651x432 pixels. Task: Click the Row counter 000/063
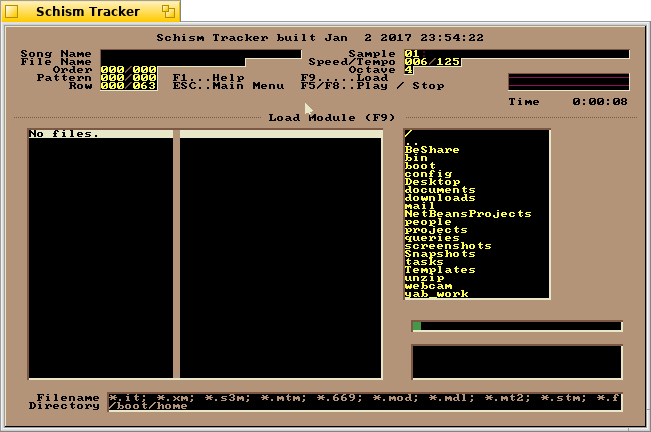click(128, 86)
